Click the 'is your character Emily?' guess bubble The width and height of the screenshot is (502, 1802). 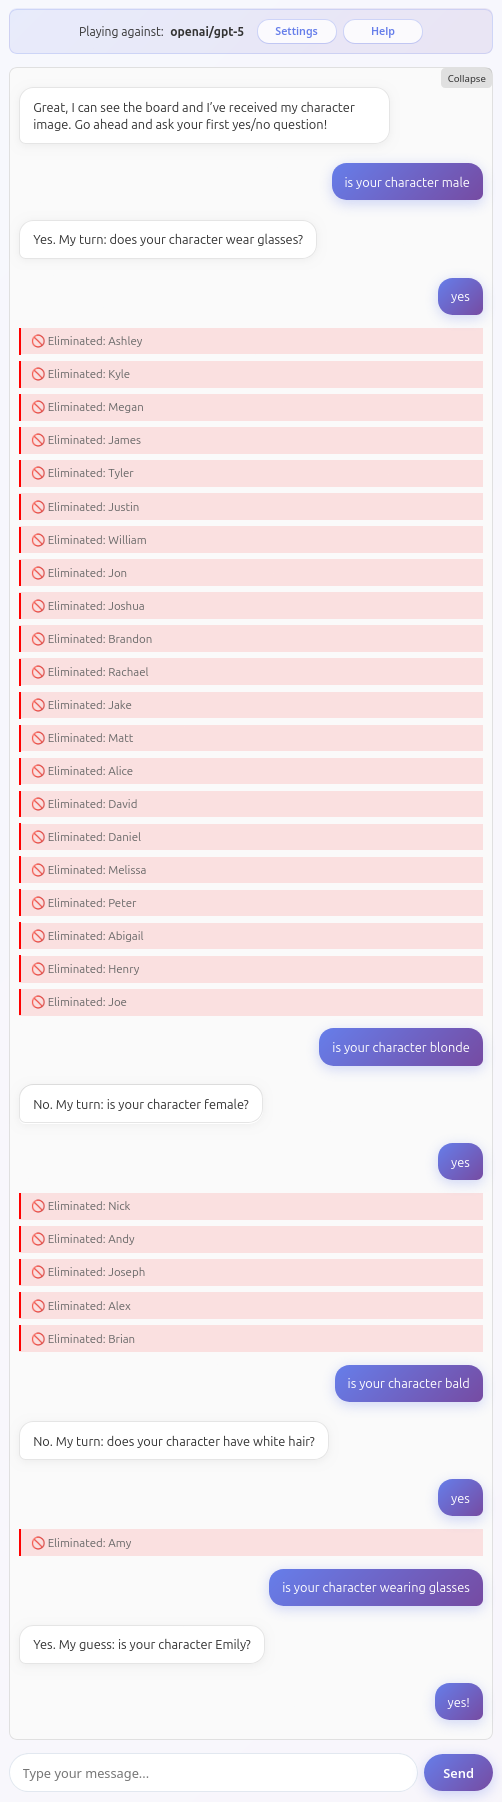coord(142,1645)
